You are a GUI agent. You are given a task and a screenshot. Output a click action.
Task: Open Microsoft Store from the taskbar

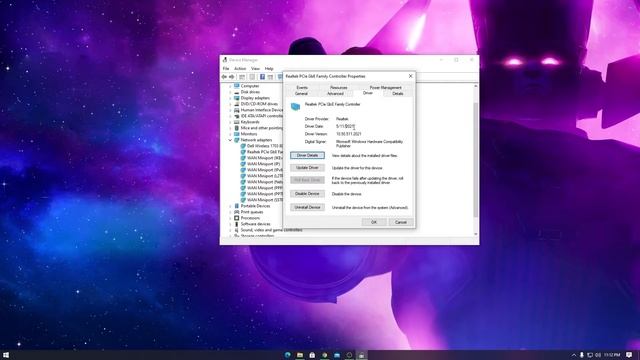[312, 355]
